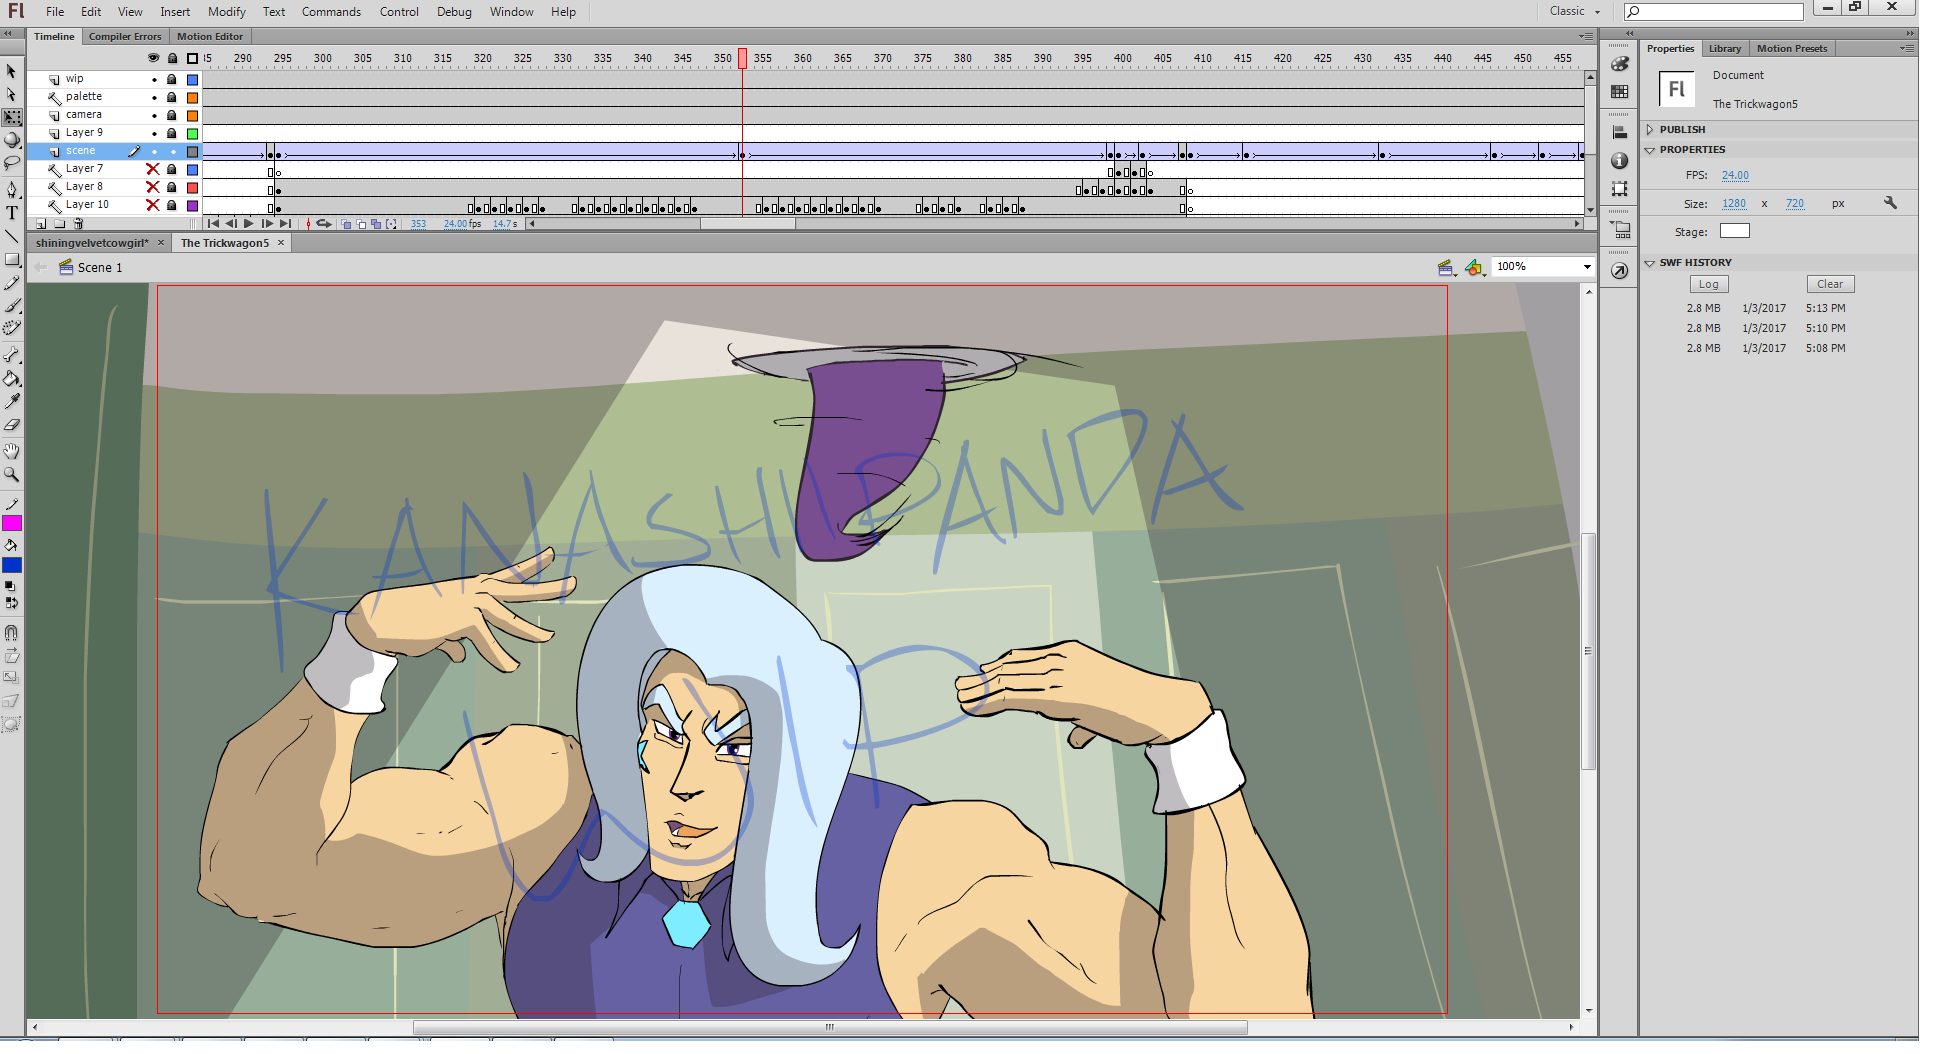The width and height of the screenshot is (1934, 1054).
Task: Switch to the Motion Editor tab
Action: [210, 36]
